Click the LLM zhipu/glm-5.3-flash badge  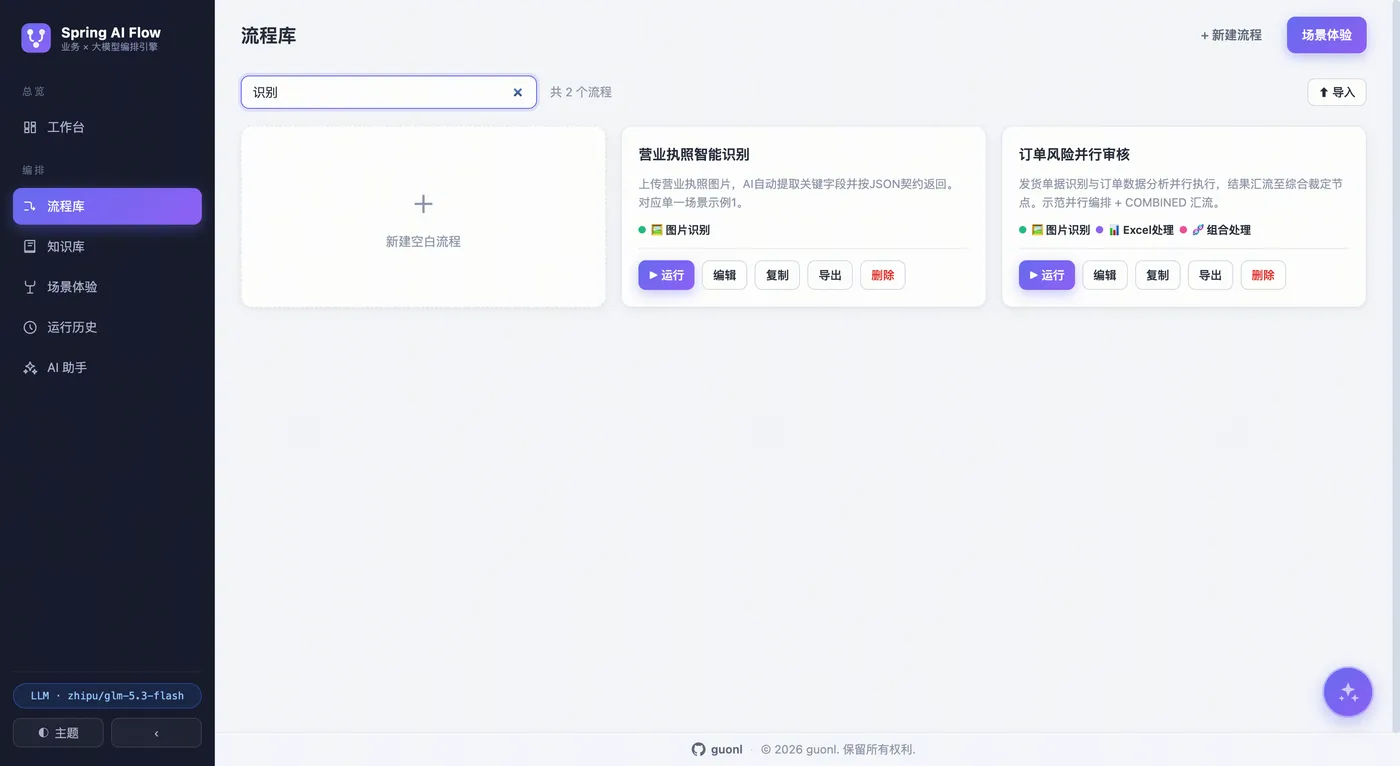[107, 696]
